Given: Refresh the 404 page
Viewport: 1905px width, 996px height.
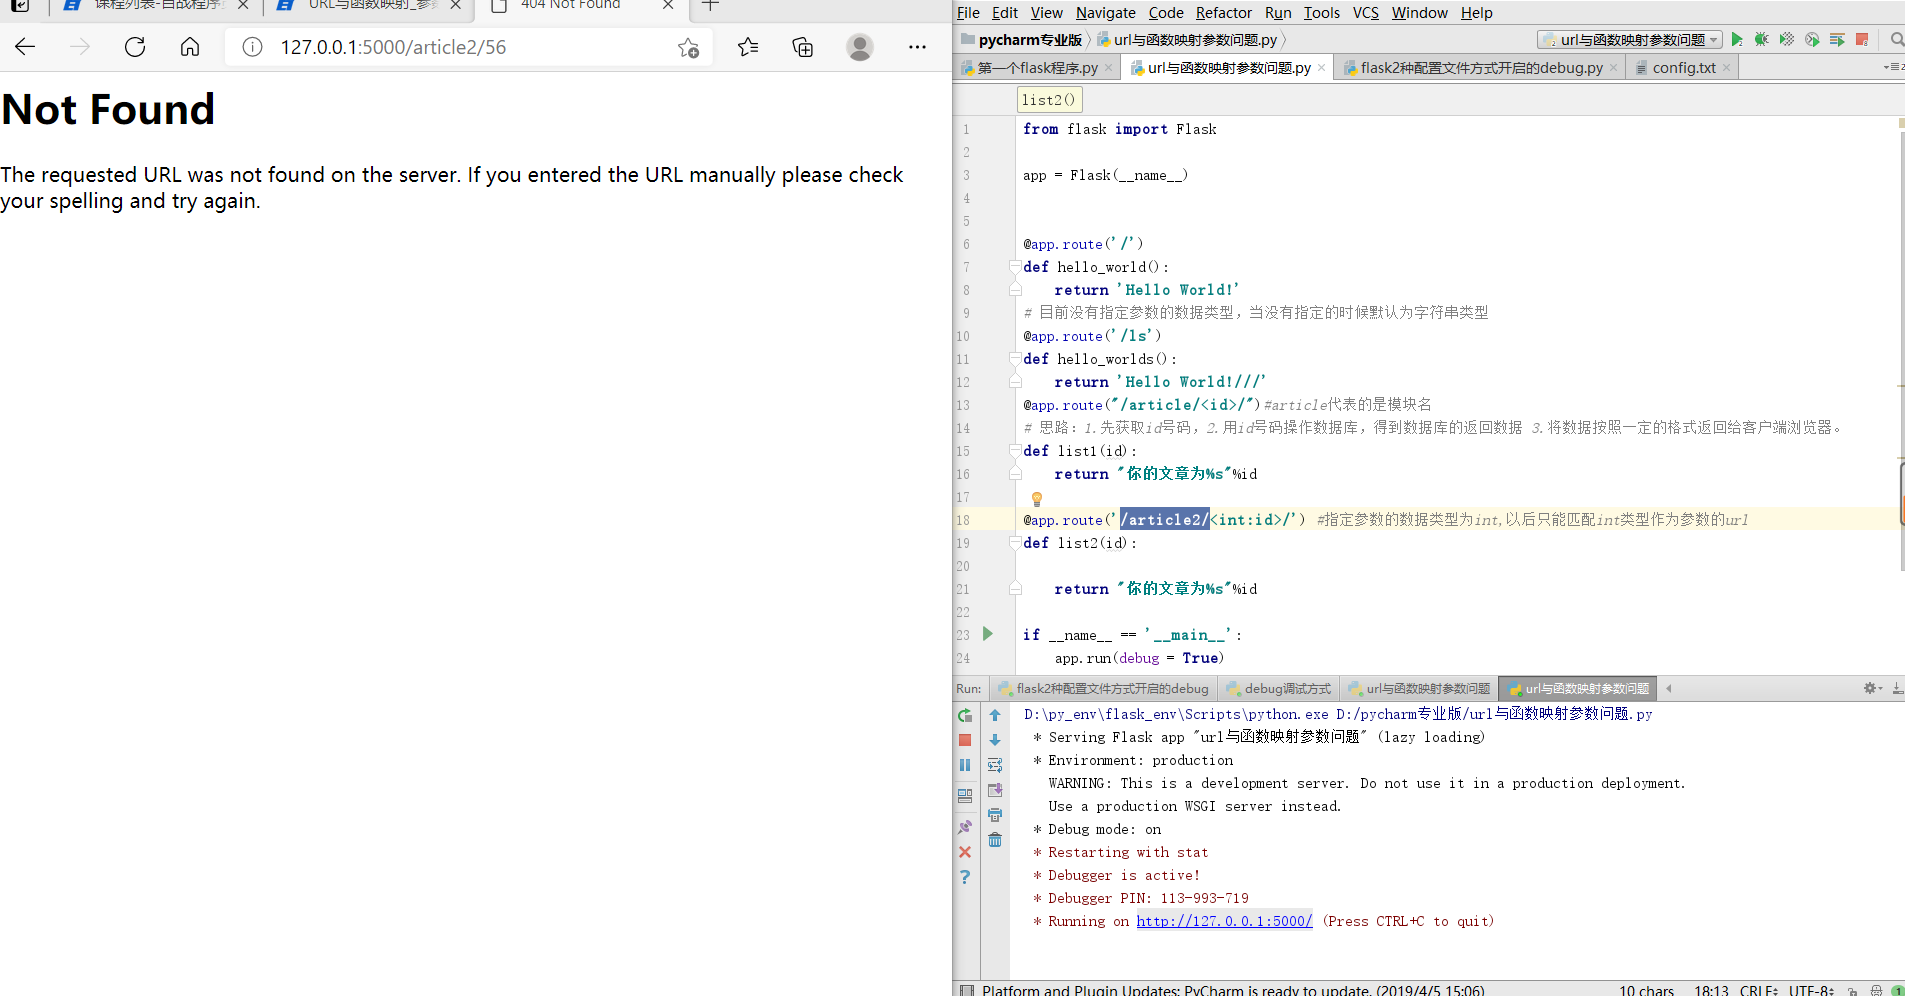Looking at the screenshot, I should click(x=135, y=47).
